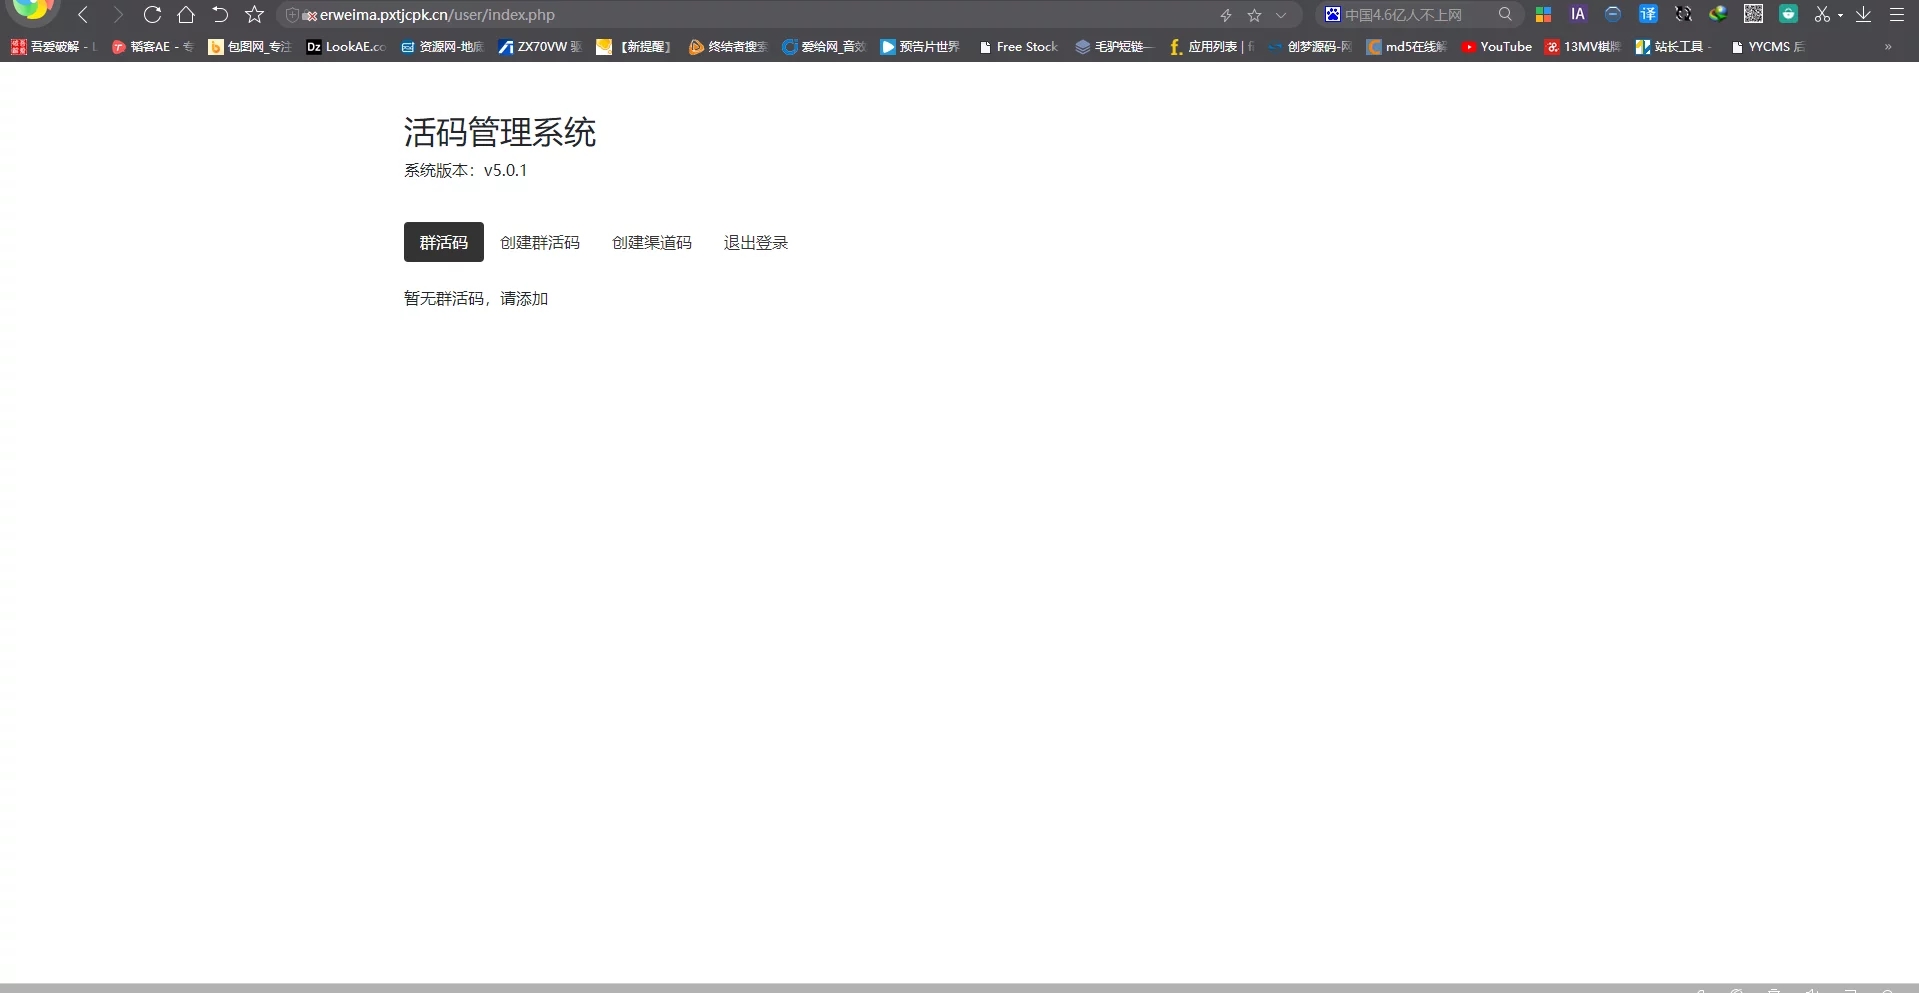Click the undo close-tab arrow icon

click(220, 15)
